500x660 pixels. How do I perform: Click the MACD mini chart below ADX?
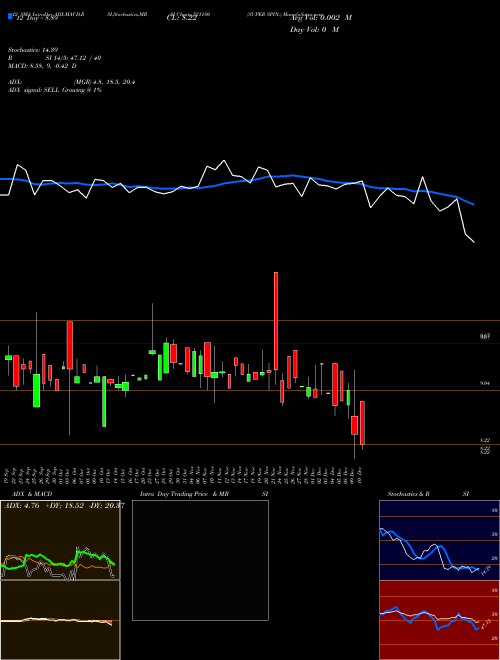pos(60,620)
